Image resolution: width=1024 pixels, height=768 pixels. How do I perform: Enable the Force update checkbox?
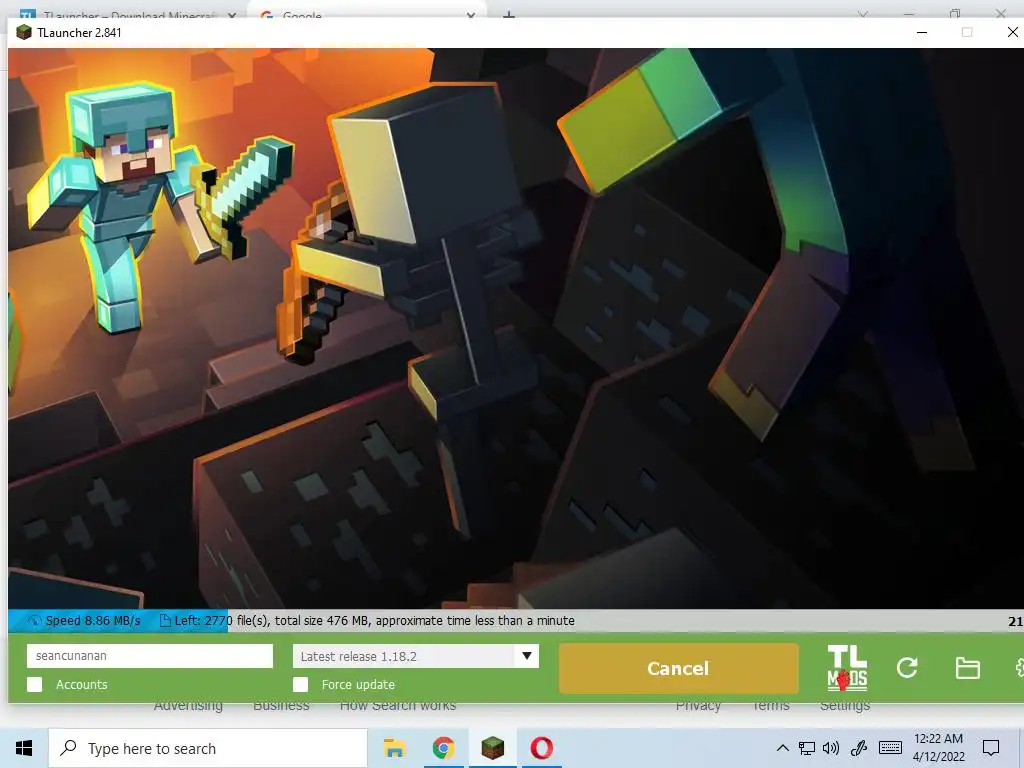(x=300, y=684)
